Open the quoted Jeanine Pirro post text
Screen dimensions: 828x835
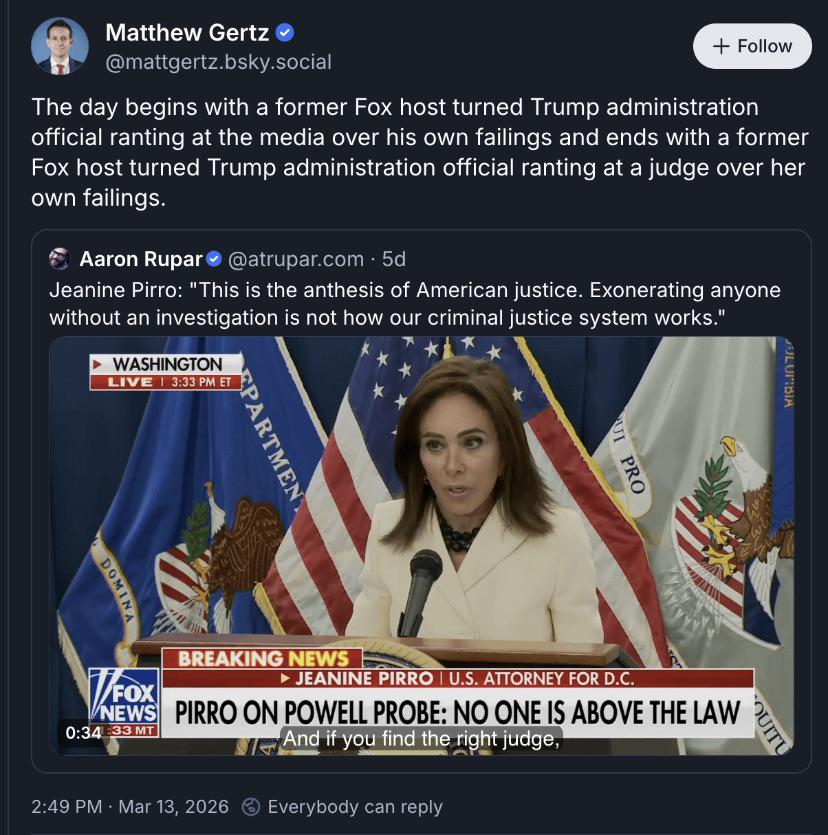(415, 303)
